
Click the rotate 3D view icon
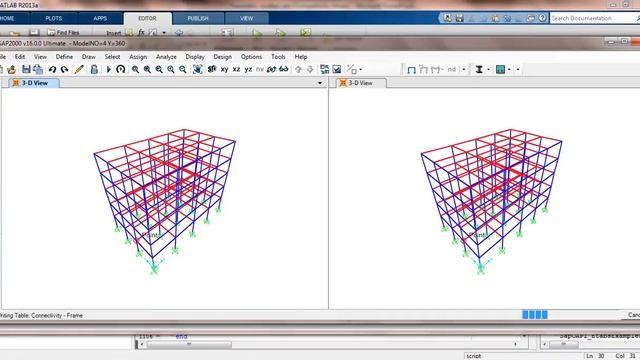pyautogui.click(x=271, y=69)
